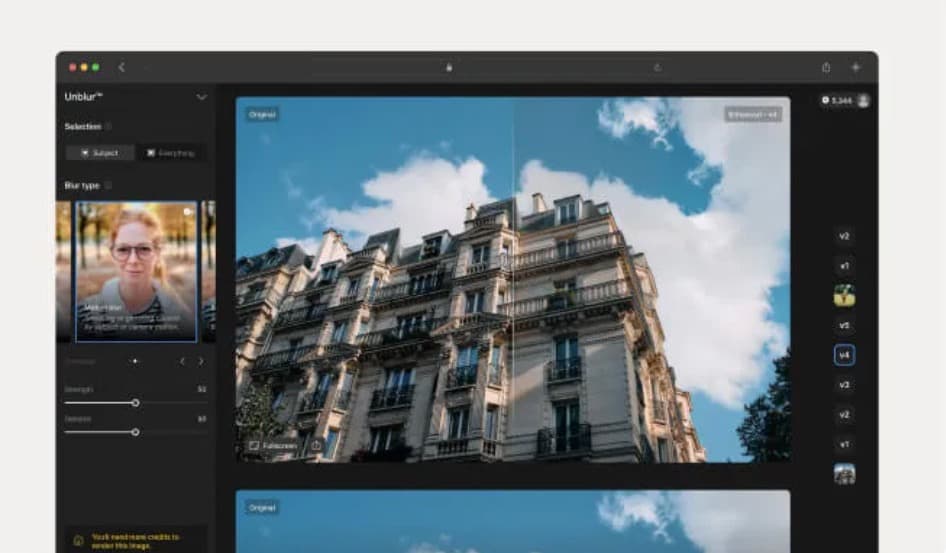Viewport: 946px width, 553px height.
Task: Select v2 version of the building image
Action: [x=844, y=415]
